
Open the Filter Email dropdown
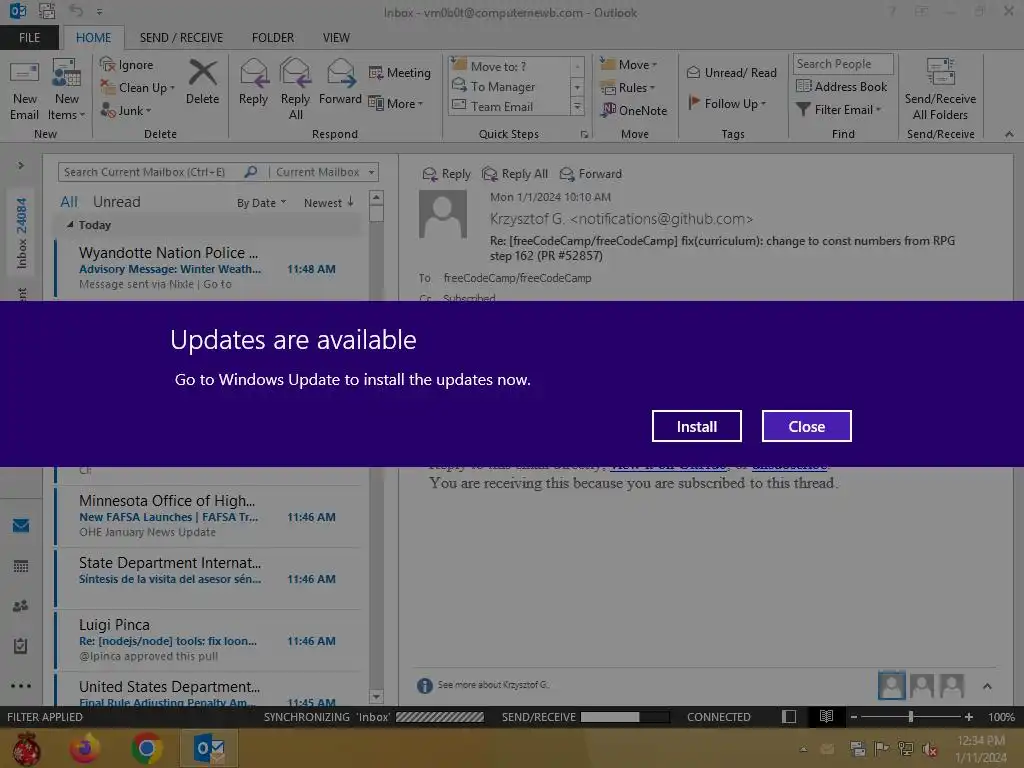(839, 110)
